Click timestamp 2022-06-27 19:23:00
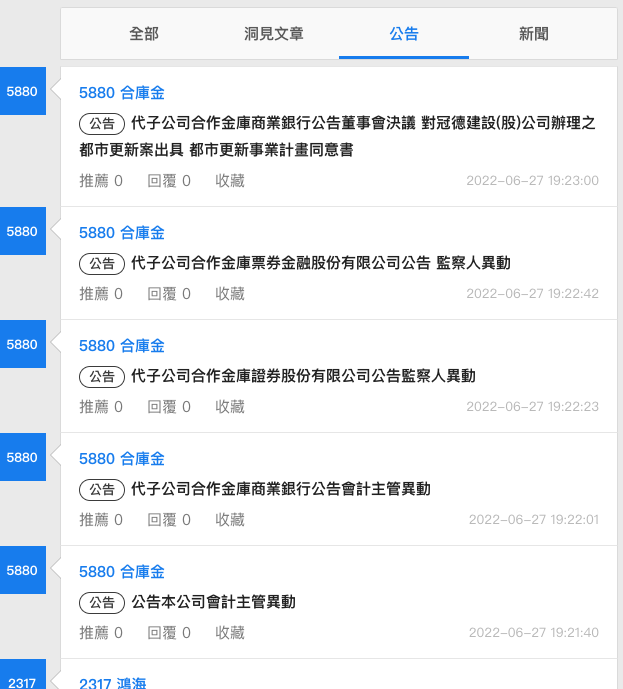The width and height of the screenshot is (623, 689). tap(532, 181)
